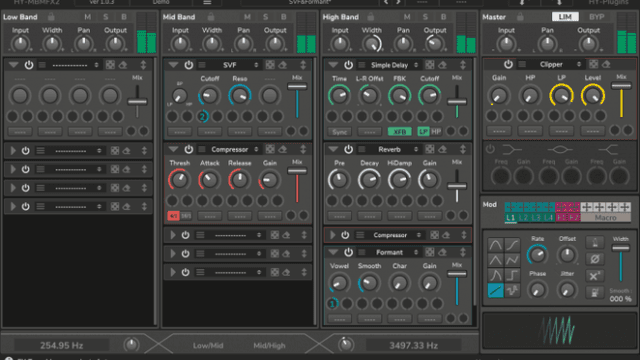This screenshot has width=640, height=360.
Task: Clear the SVF slot with eraser icon
Action: pyautogui.click(x=282, y=65)
